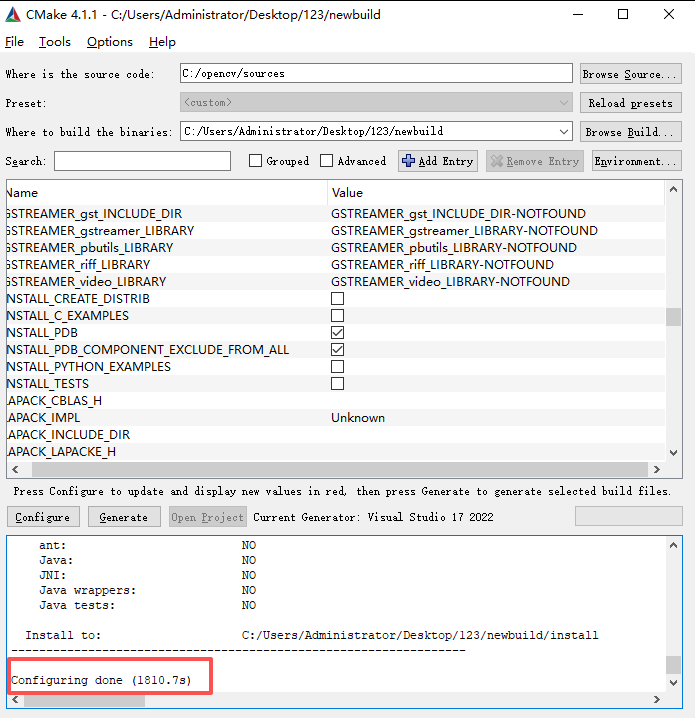Minimize the CMake window

point(578,14)
